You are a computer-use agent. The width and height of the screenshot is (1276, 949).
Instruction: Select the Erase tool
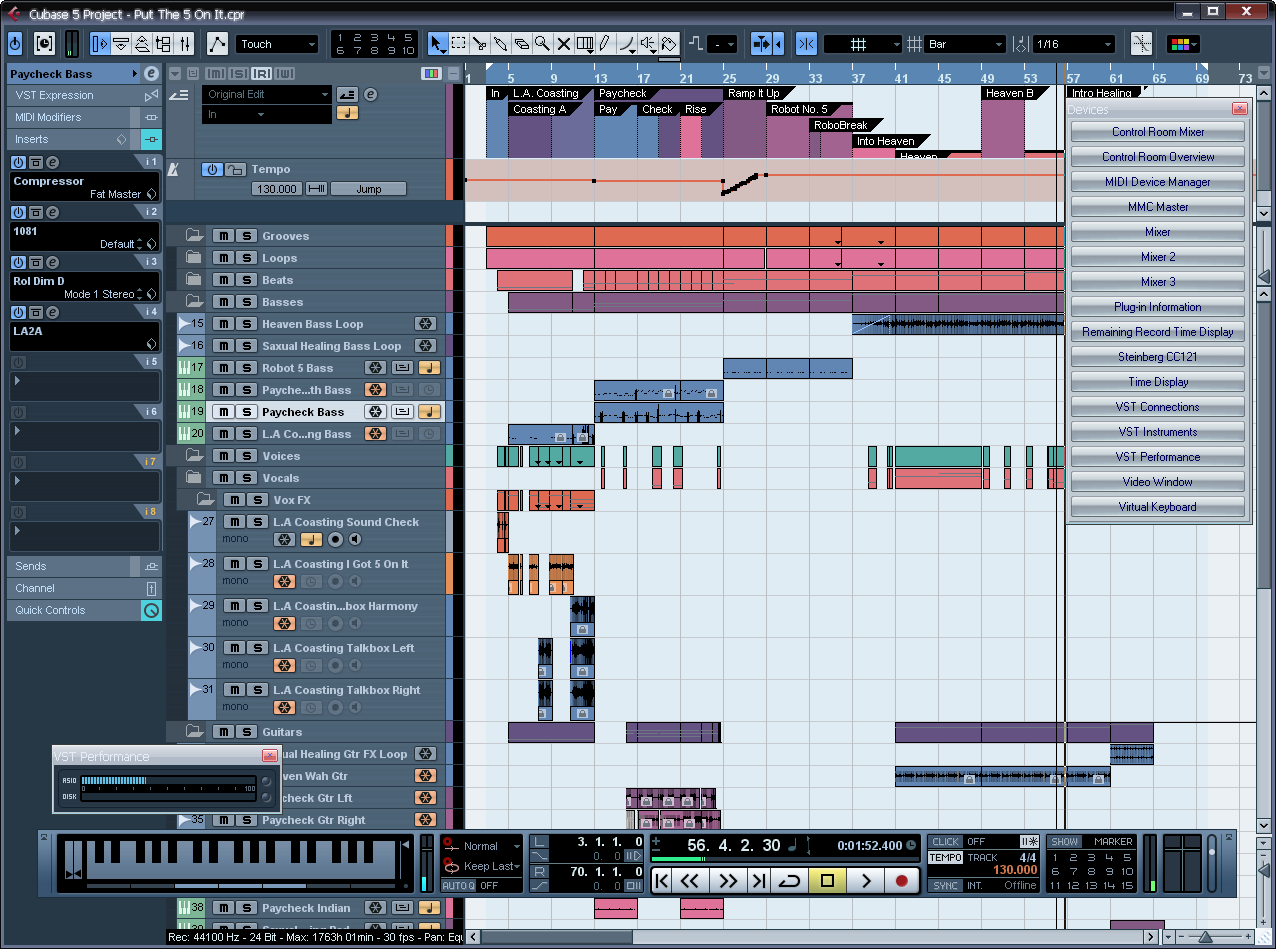(x=522, y=44)
